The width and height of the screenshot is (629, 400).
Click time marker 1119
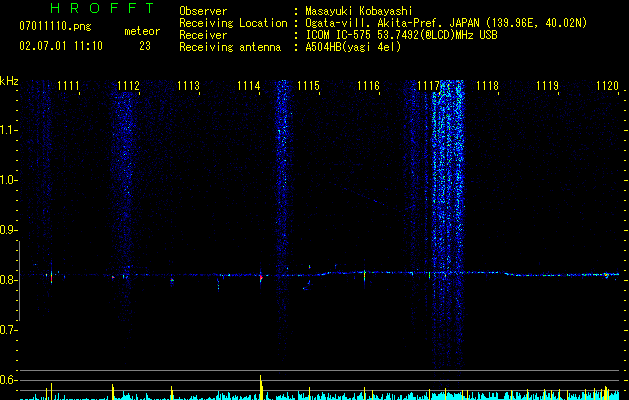point(548,86)
